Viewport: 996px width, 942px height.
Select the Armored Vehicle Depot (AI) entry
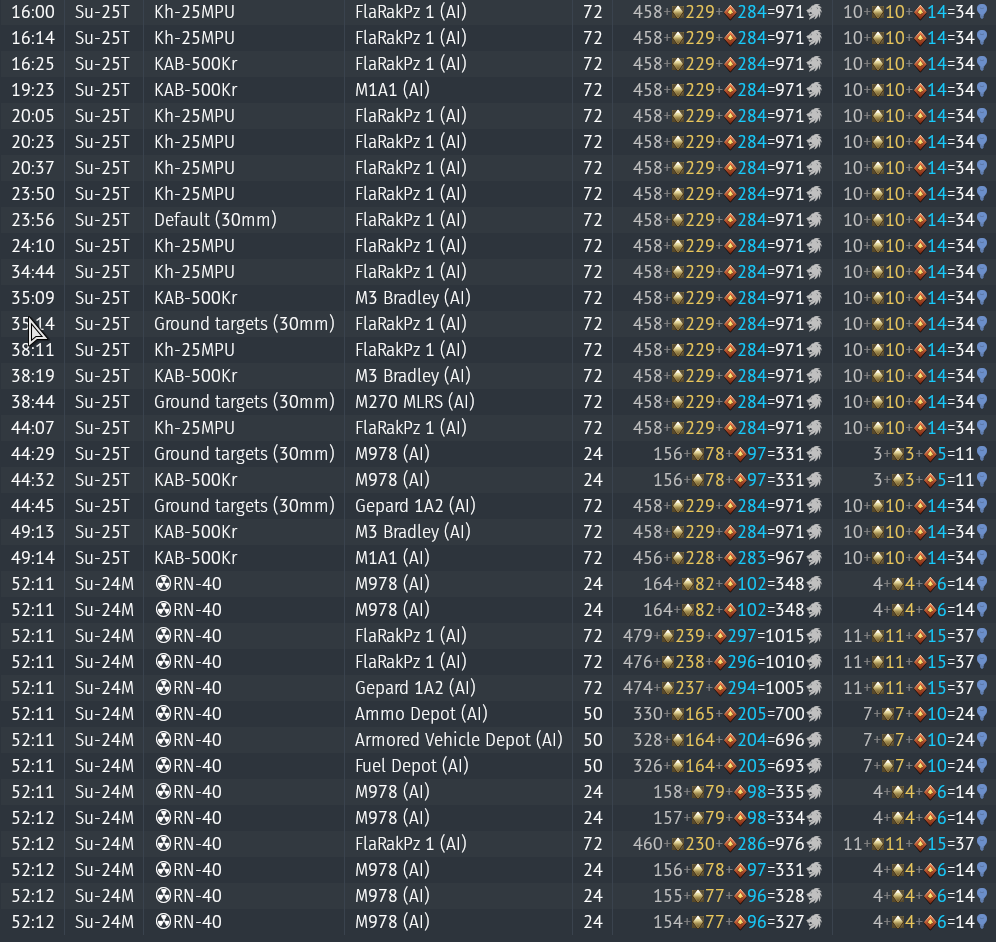pyautogui.click(x=458, y=740)
